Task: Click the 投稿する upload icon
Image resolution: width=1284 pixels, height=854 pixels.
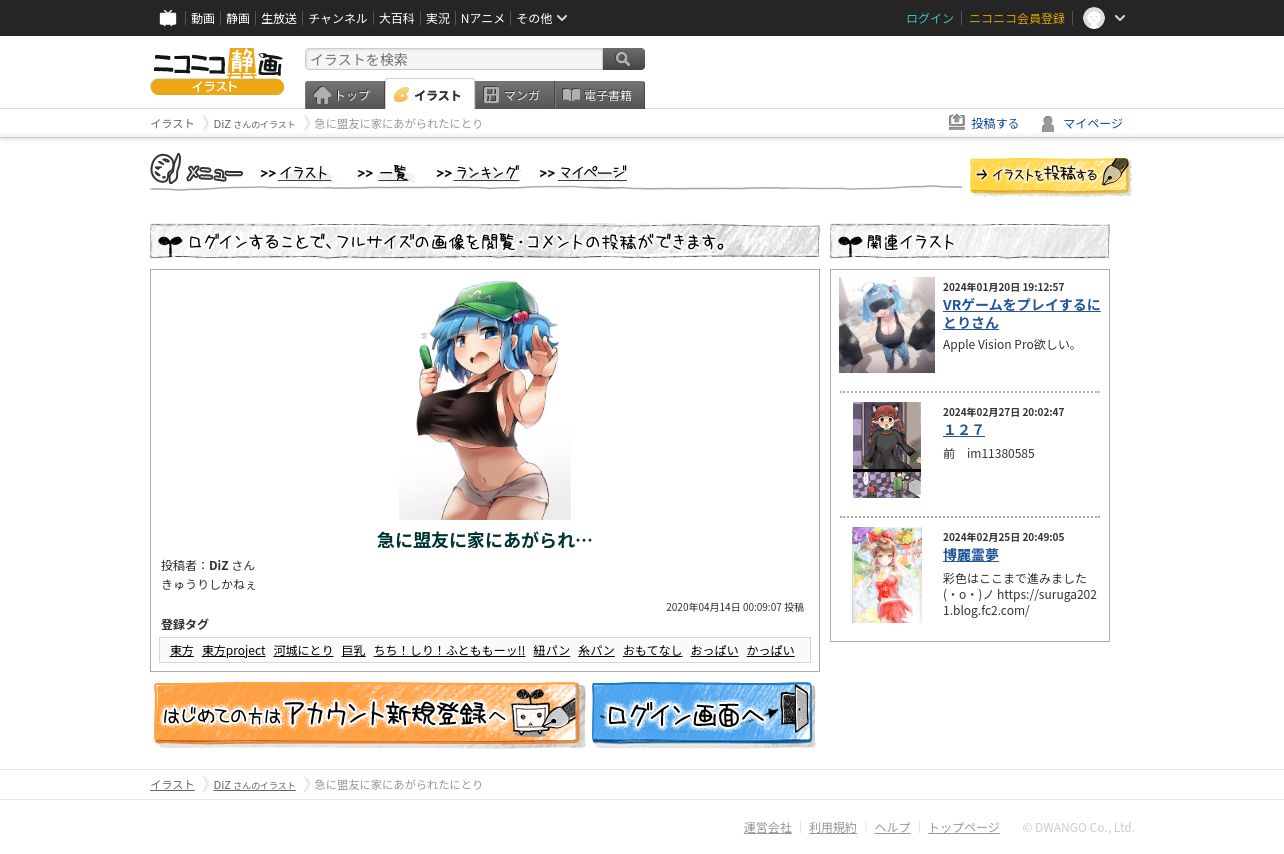Action: tap(957, 122)
